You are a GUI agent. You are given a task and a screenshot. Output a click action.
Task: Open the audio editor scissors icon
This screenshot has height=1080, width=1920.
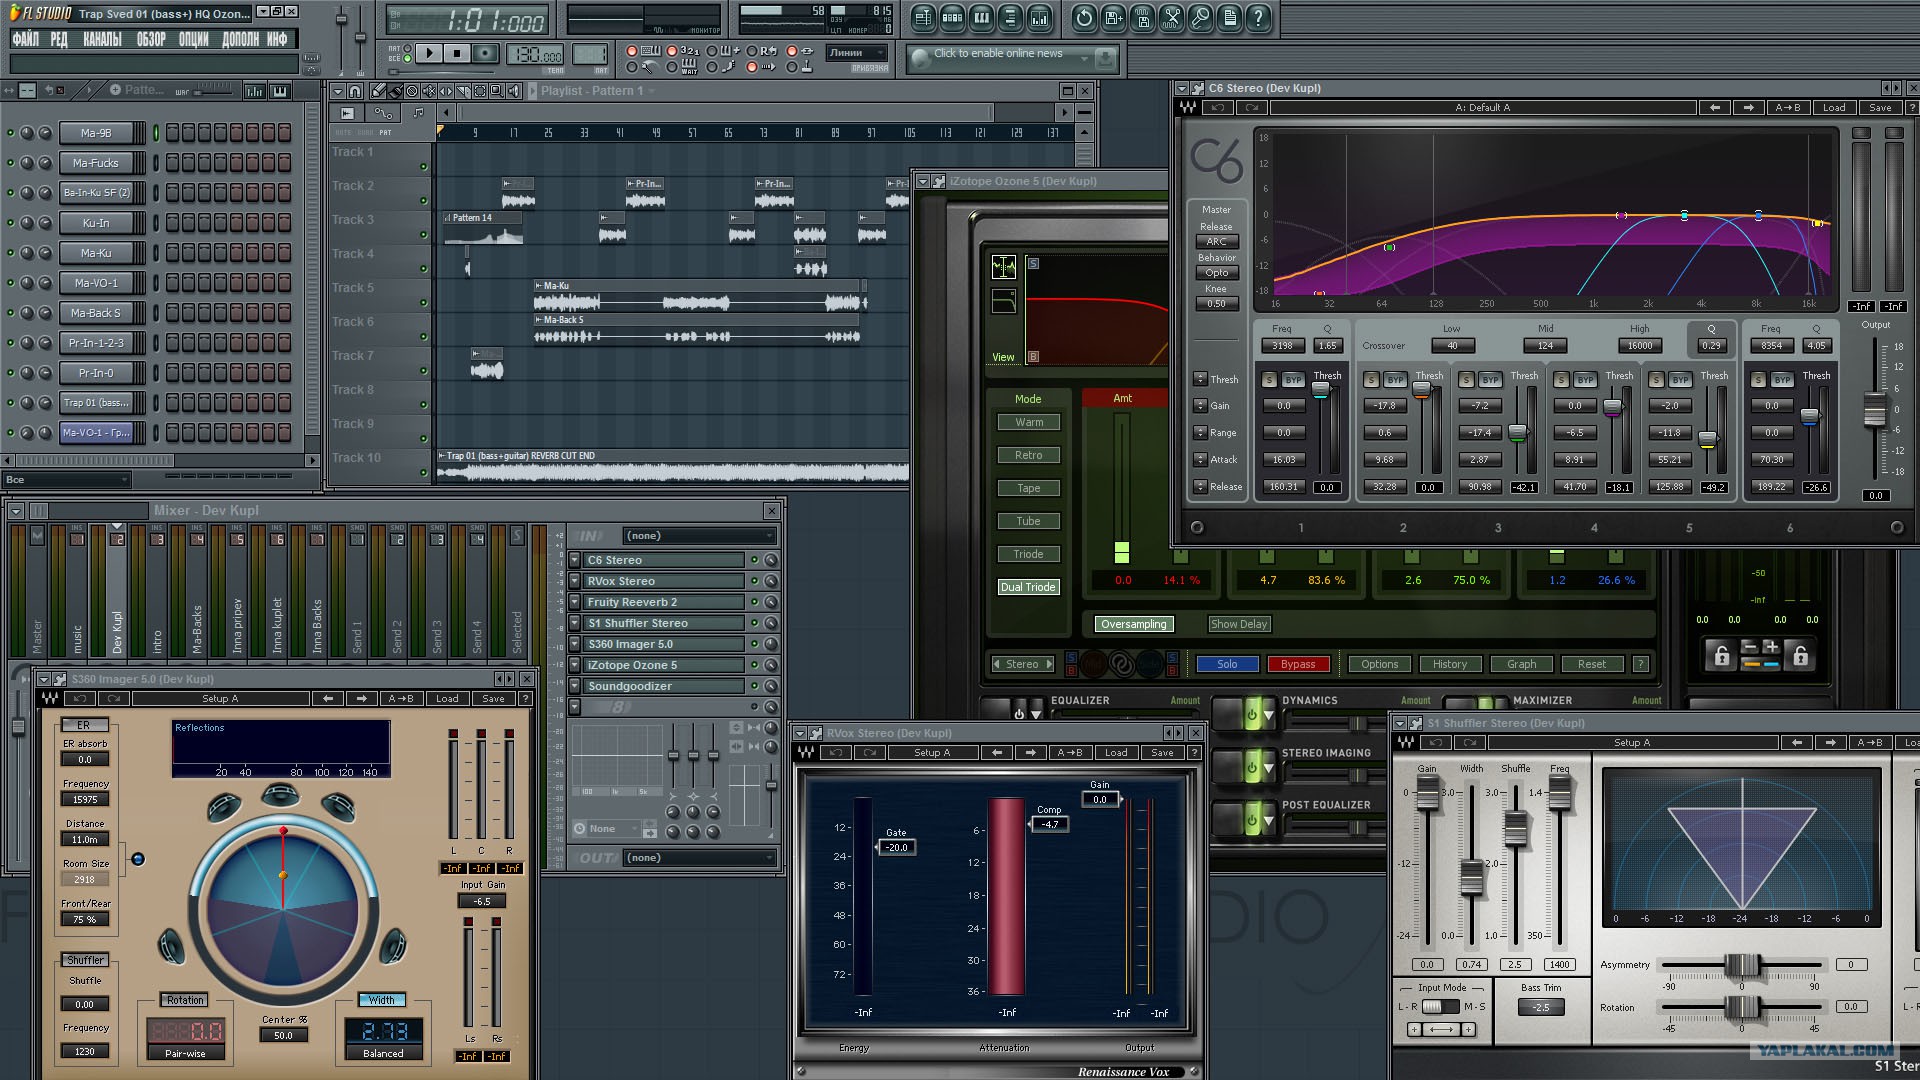[1171, 17]
